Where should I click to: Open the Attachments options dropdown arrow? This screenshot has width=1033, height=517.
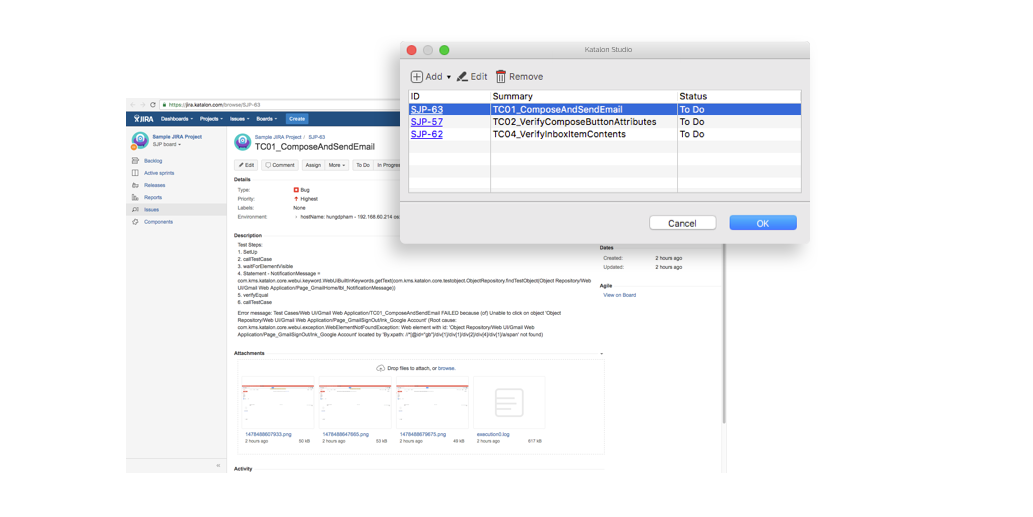pyautogui.click(x=601, y=354)
